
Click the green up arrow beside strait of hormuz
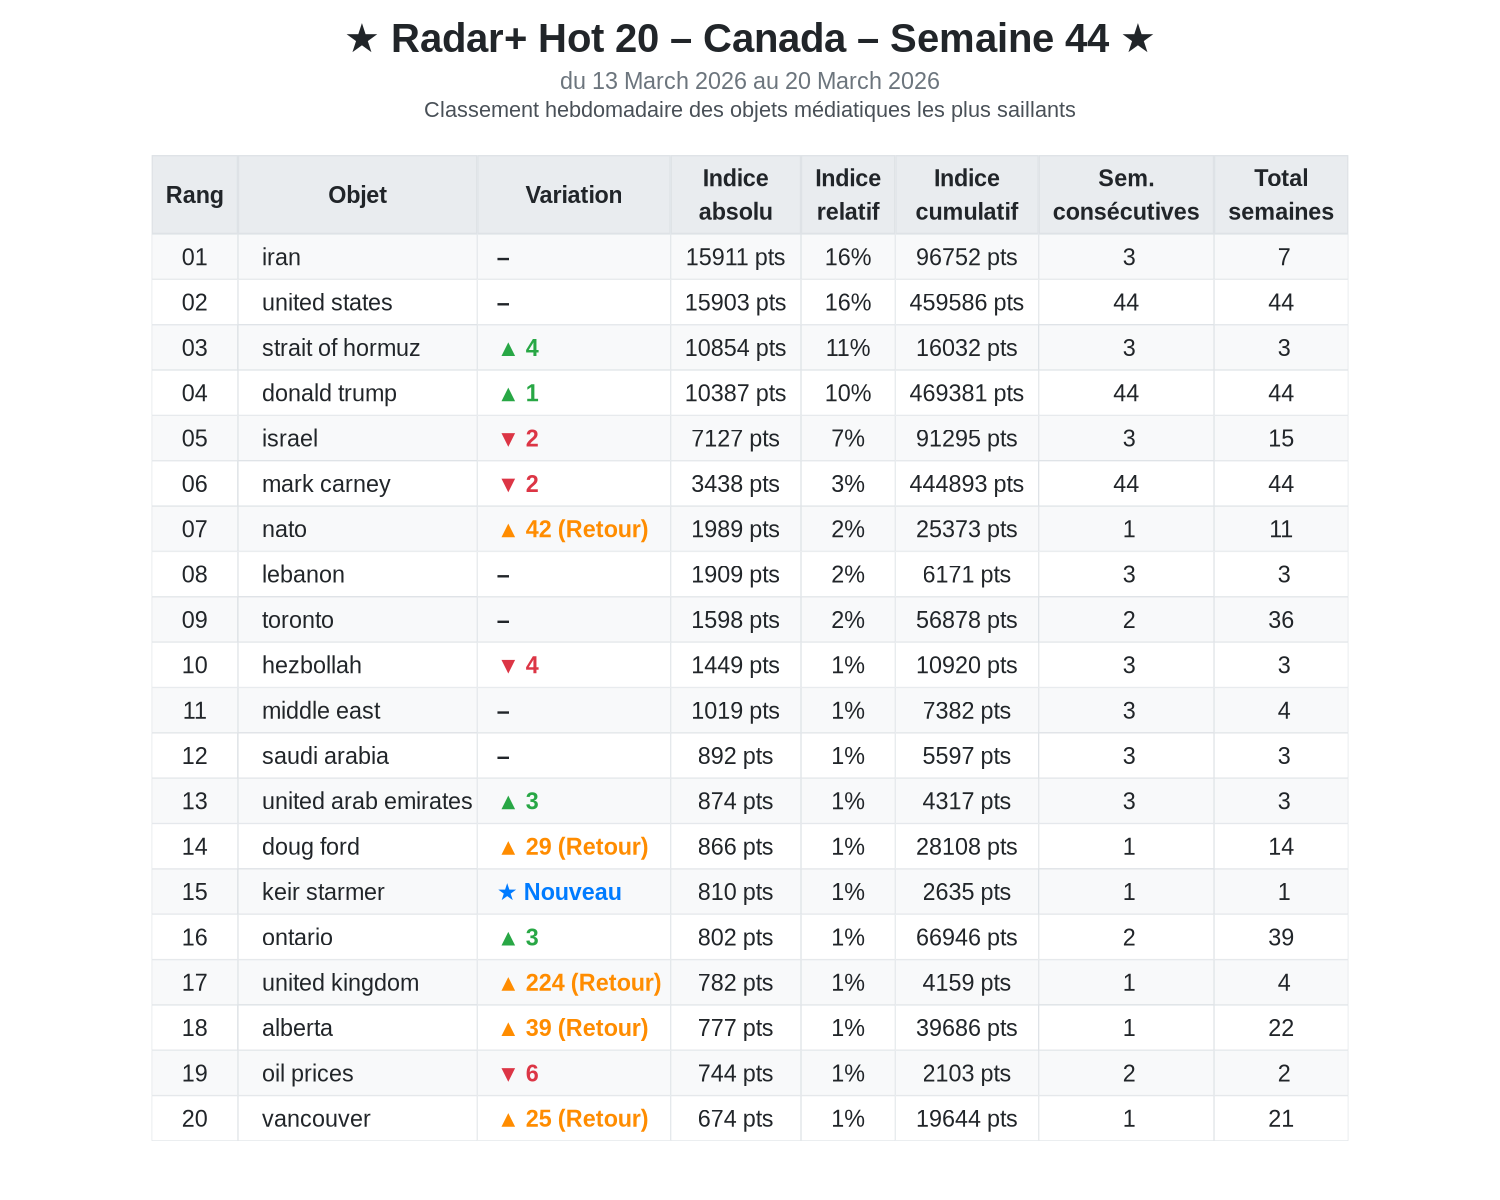tap(508, 349)
